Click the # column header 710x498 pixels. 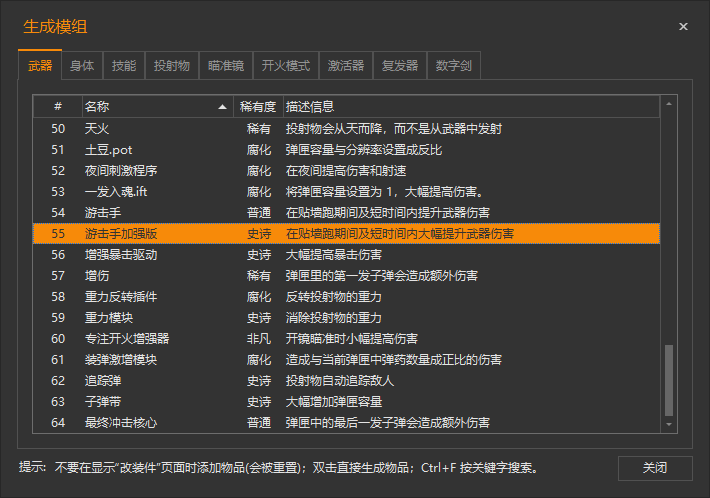(x=57, y=106)
